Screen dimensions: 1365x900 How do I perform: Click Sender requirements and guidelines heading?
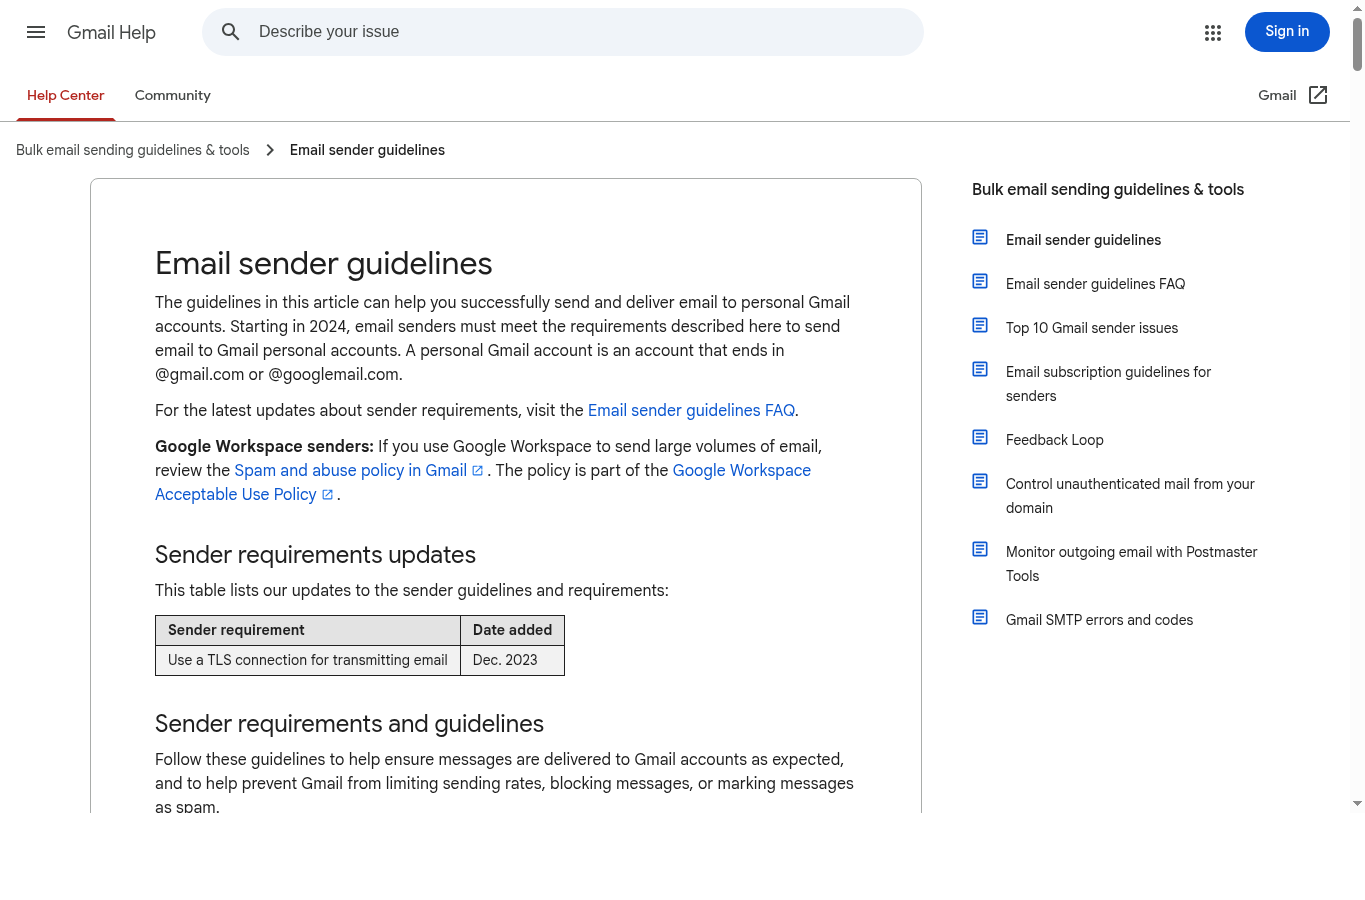(x=349, y=724)
